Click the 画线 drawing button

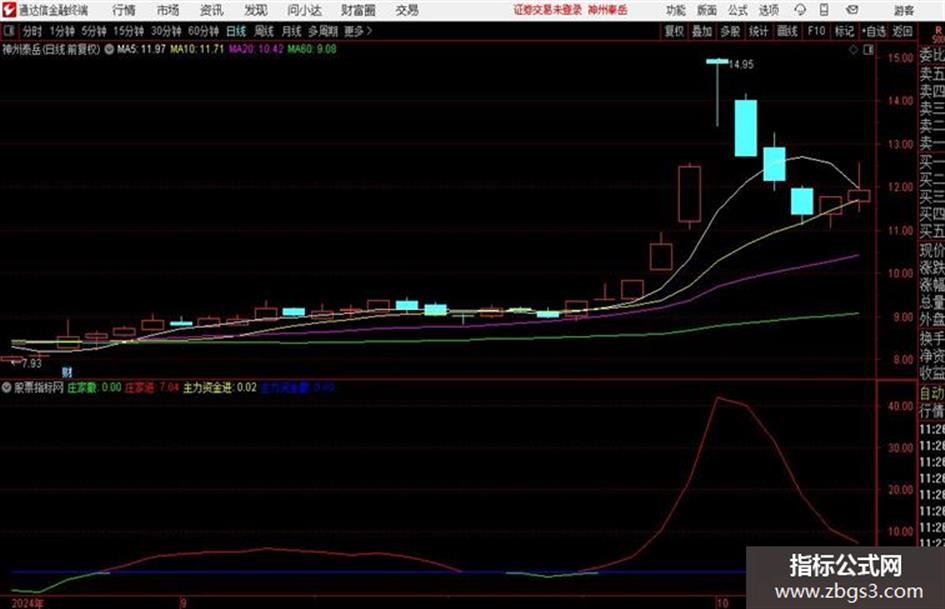pos(787,31)
